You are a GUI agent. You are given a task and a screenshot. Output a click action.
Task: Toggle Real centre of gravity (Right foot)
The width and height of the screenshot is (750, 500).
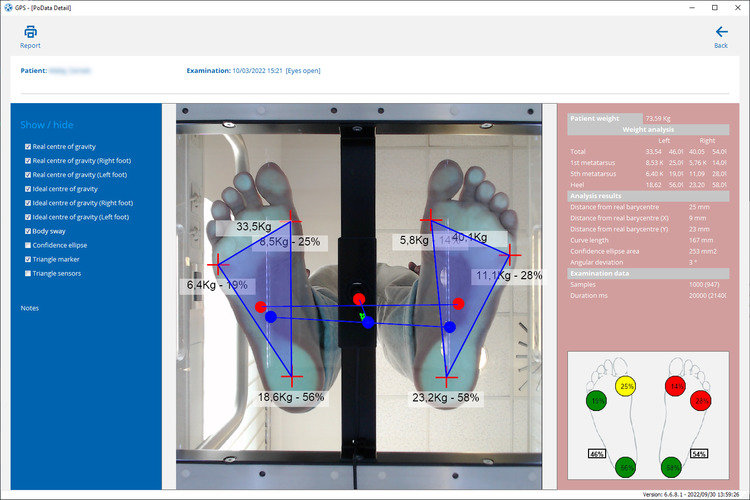point(28,161)
